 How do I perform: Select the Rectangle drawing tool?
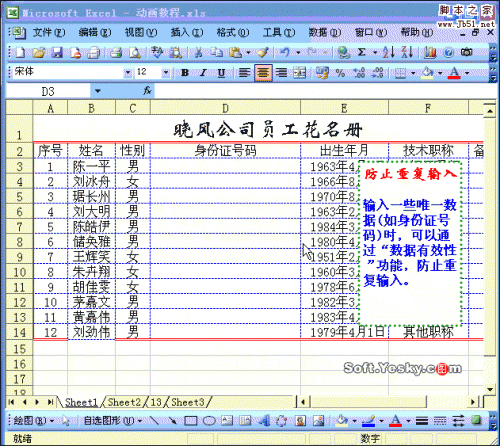[x=191, y=421]
